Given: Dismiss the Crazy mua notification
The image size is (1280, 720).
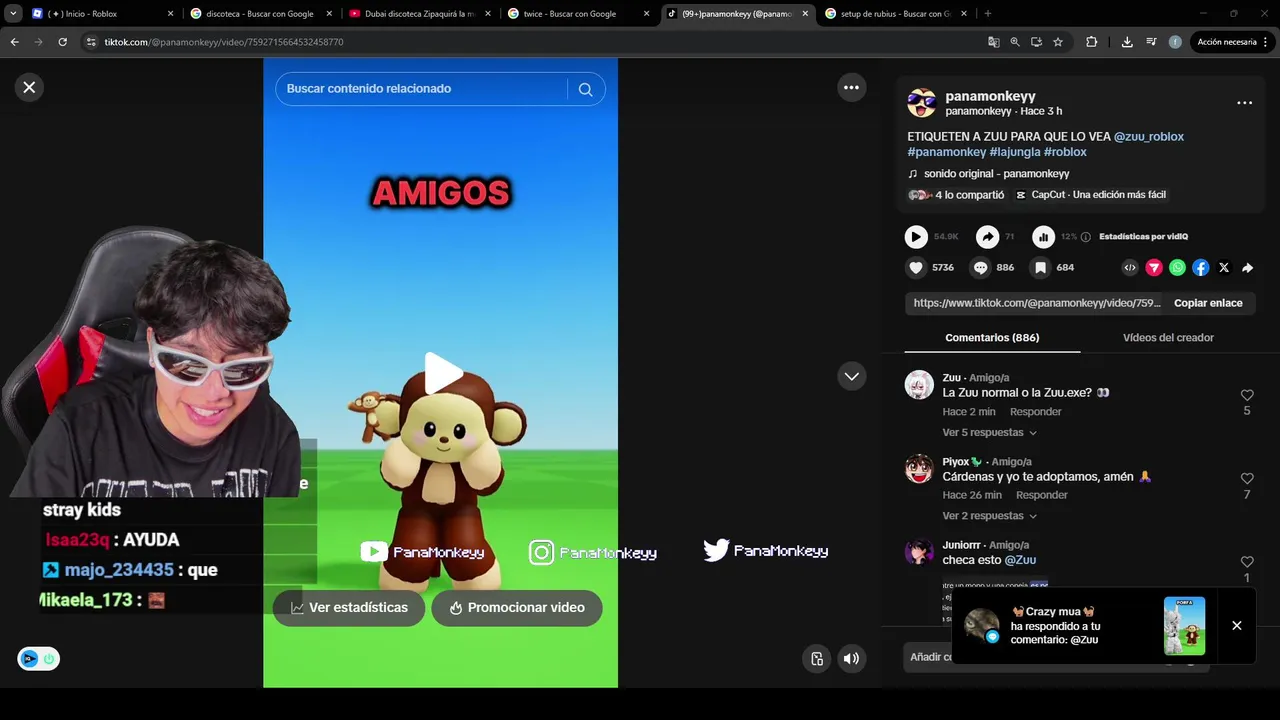Looking at the screenshot, I should [x=1236, y=626].
